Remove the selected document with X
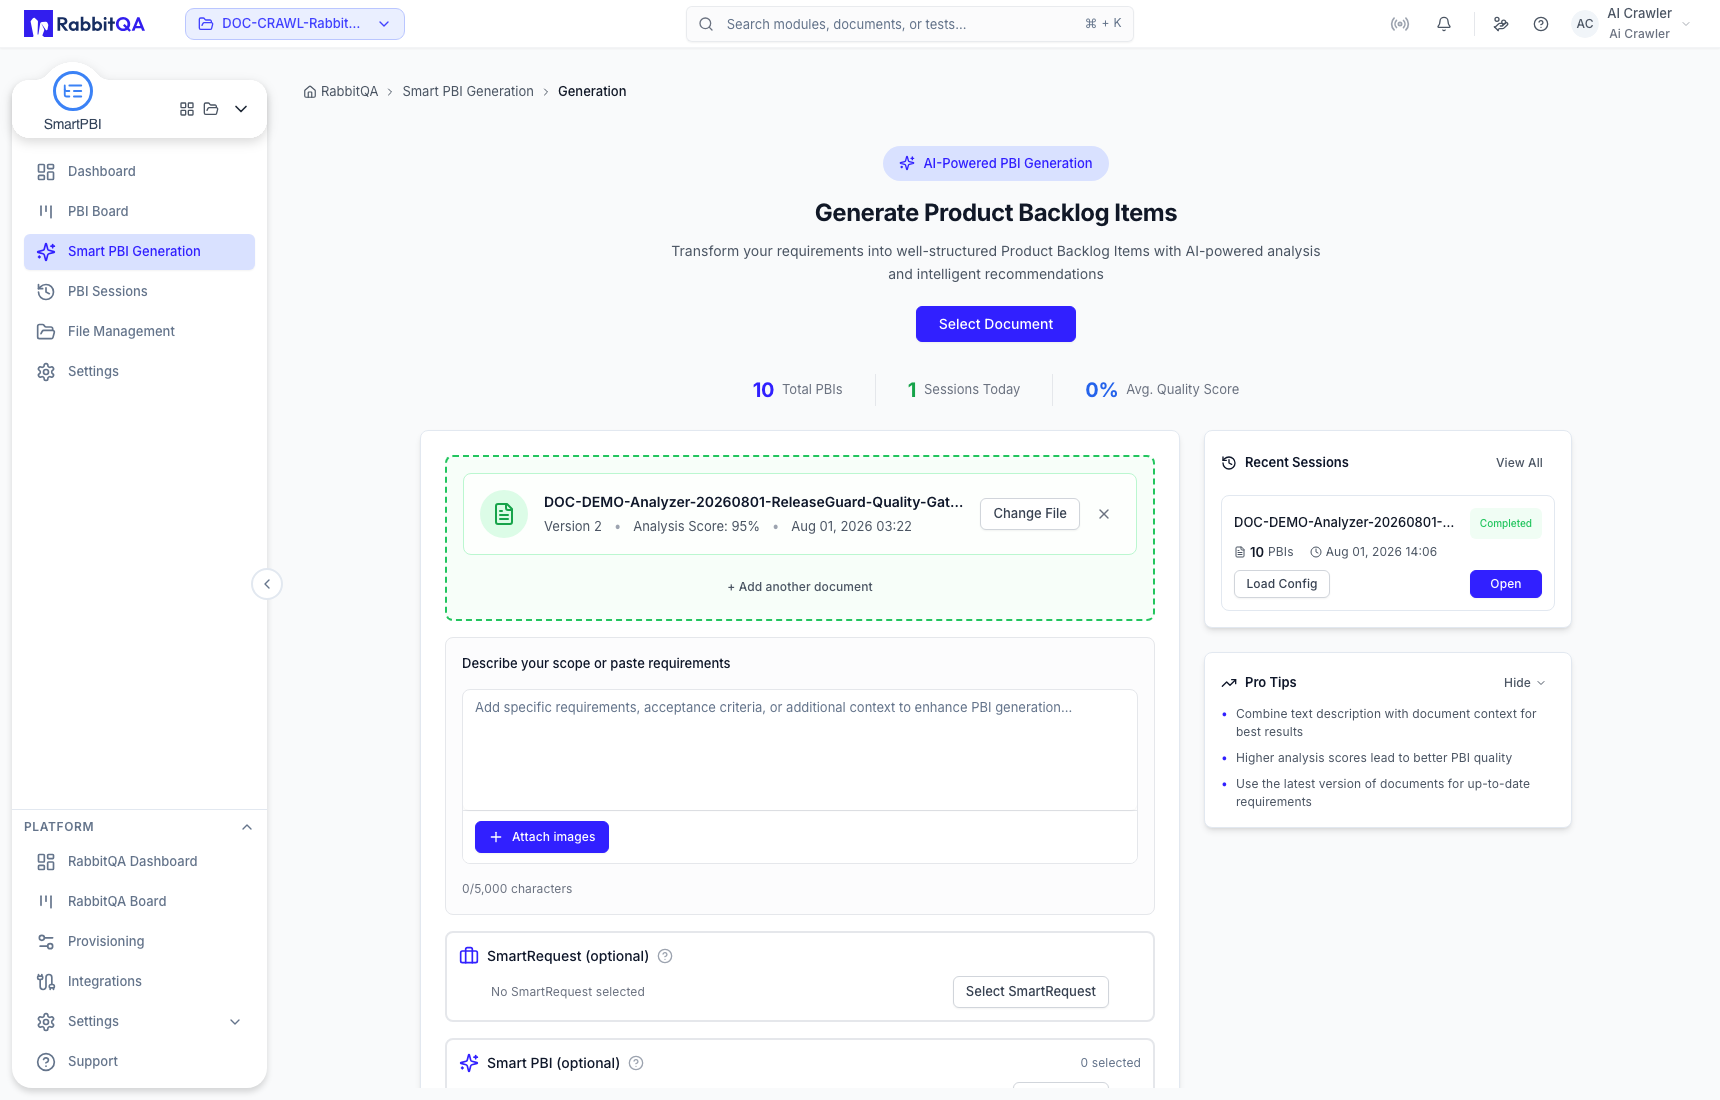This screenshot has width=1720, height=1100. click(x=1104, y=514)
